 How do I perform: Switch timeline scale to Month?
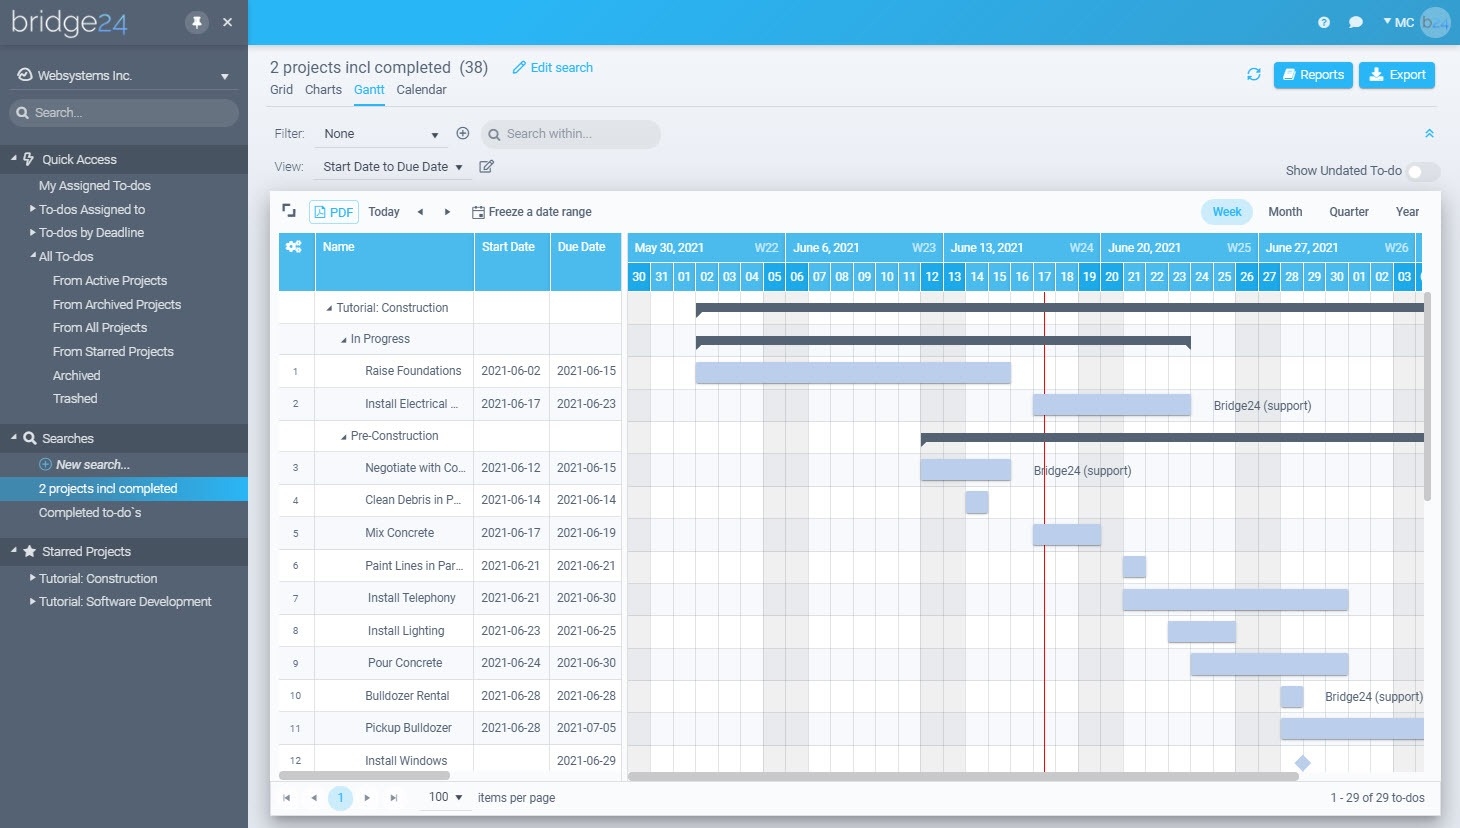[1284, 211]
